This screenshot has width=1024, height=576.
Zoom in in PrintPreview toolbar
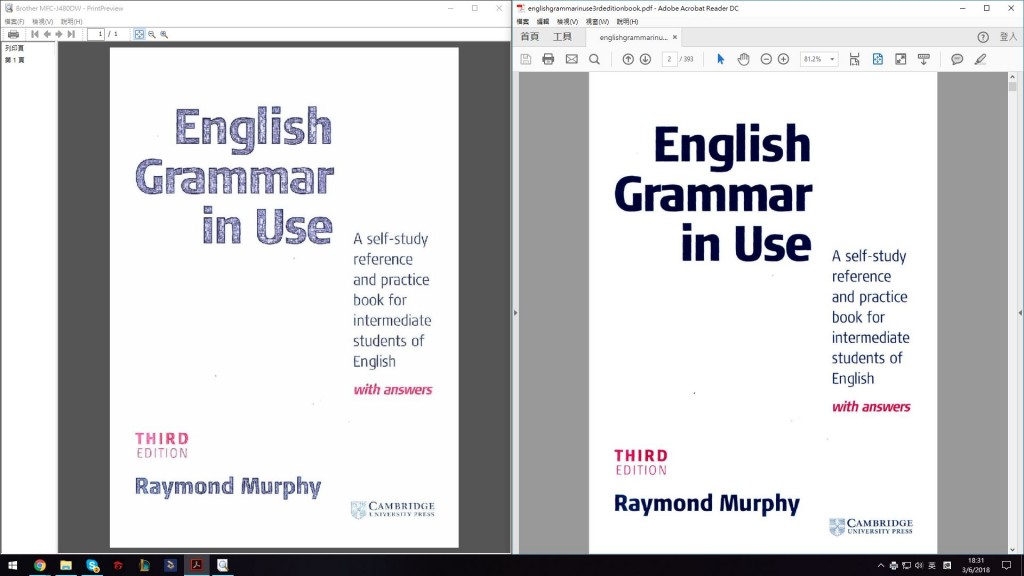pos(164,34)
